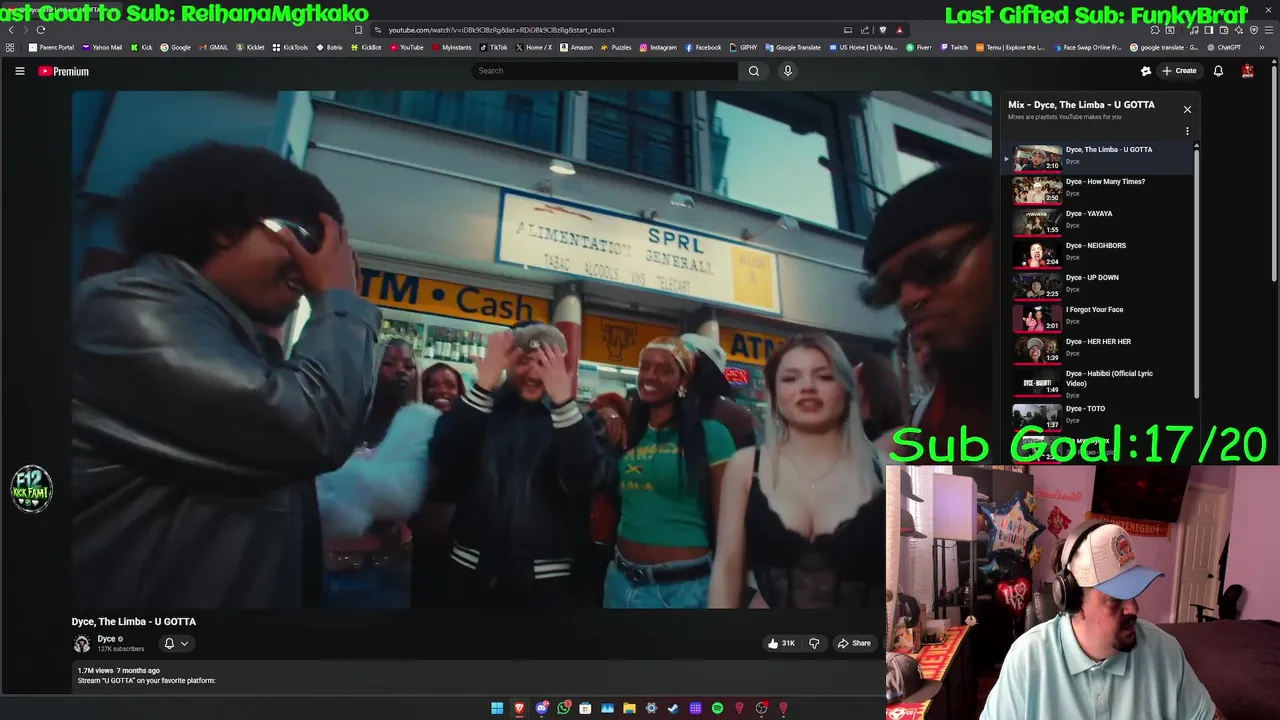1280x720 pixels.
Task: Click the Brave Shields icon in the address bar
Action: pos(882,30)
